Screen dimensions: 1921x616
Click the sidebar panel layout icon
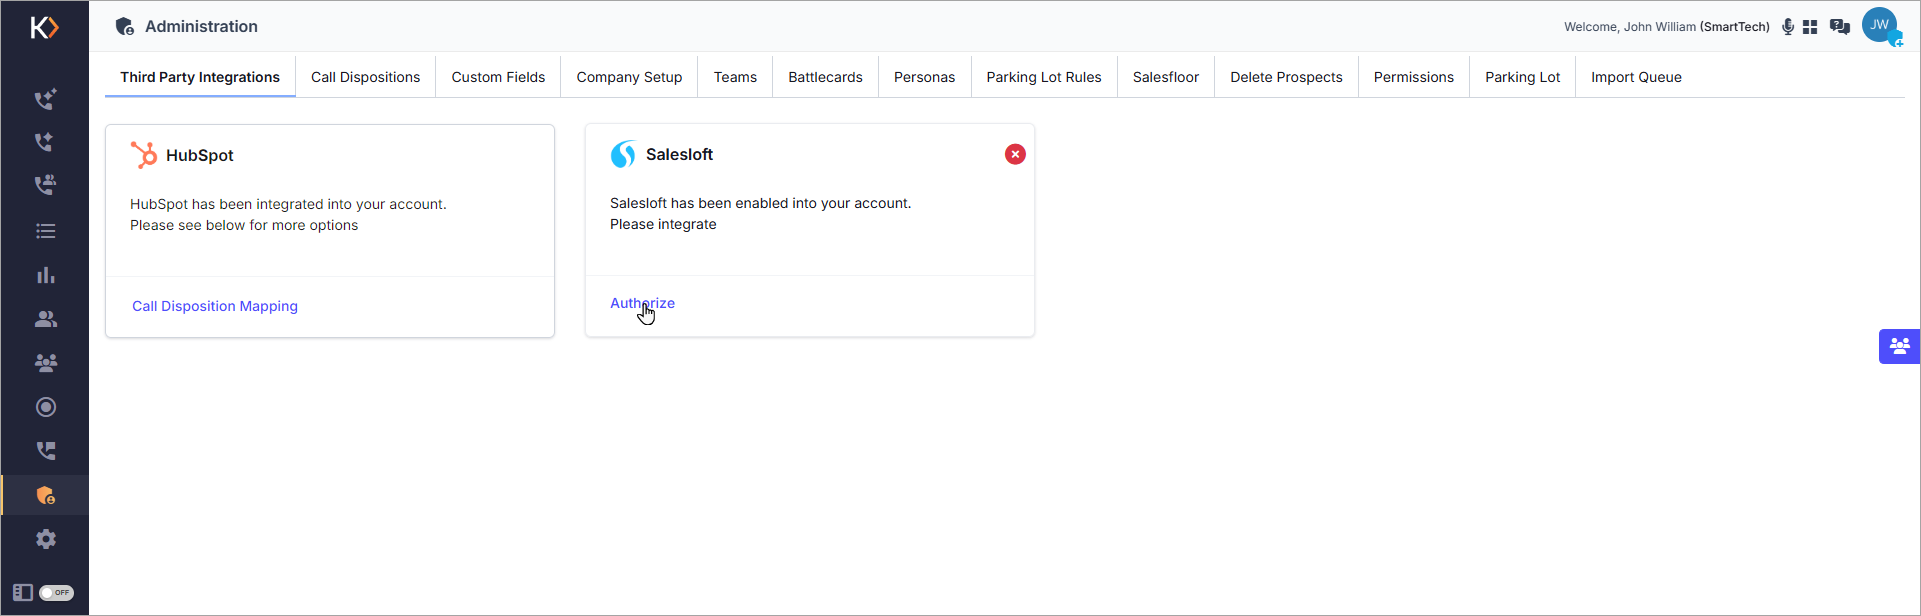[23, 592]
